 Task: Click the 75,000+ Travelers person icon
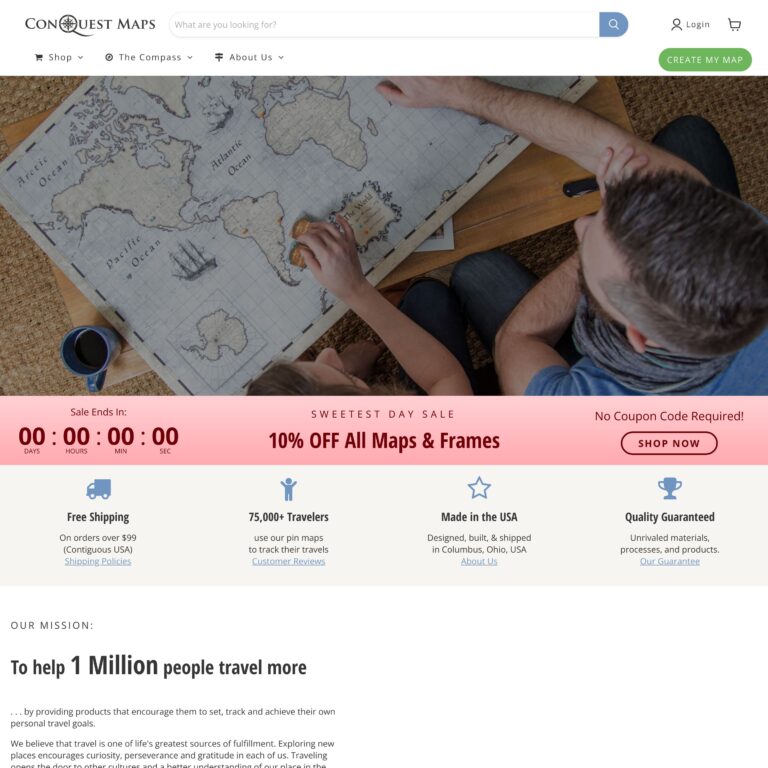coord(289,489)
